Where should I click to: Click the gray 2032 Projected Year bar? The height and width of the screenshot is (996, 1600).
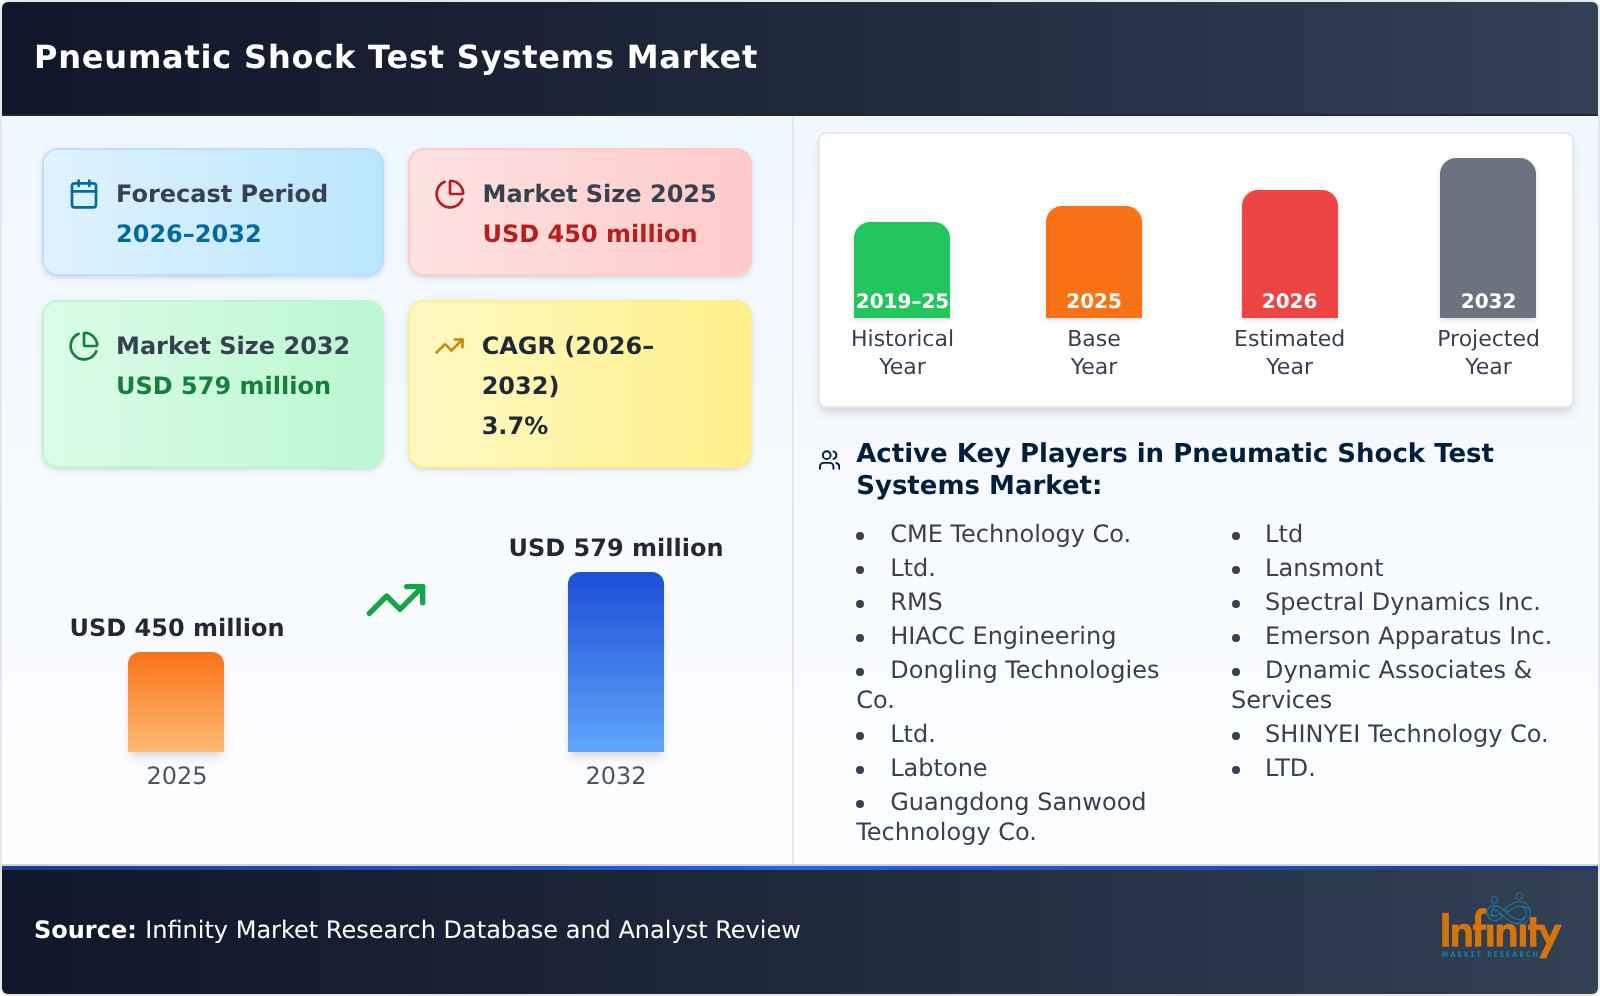pos(1488,238)
